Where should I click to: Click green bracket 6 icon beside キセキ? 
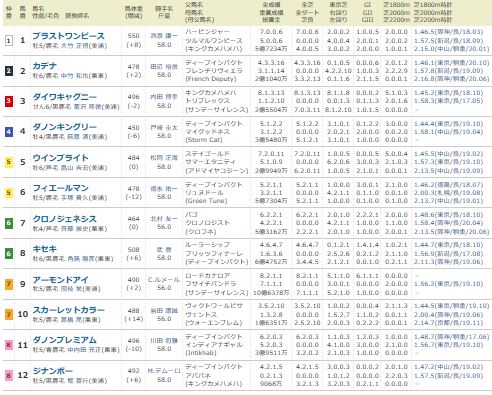pyautogui.click(x=9, y=254)
